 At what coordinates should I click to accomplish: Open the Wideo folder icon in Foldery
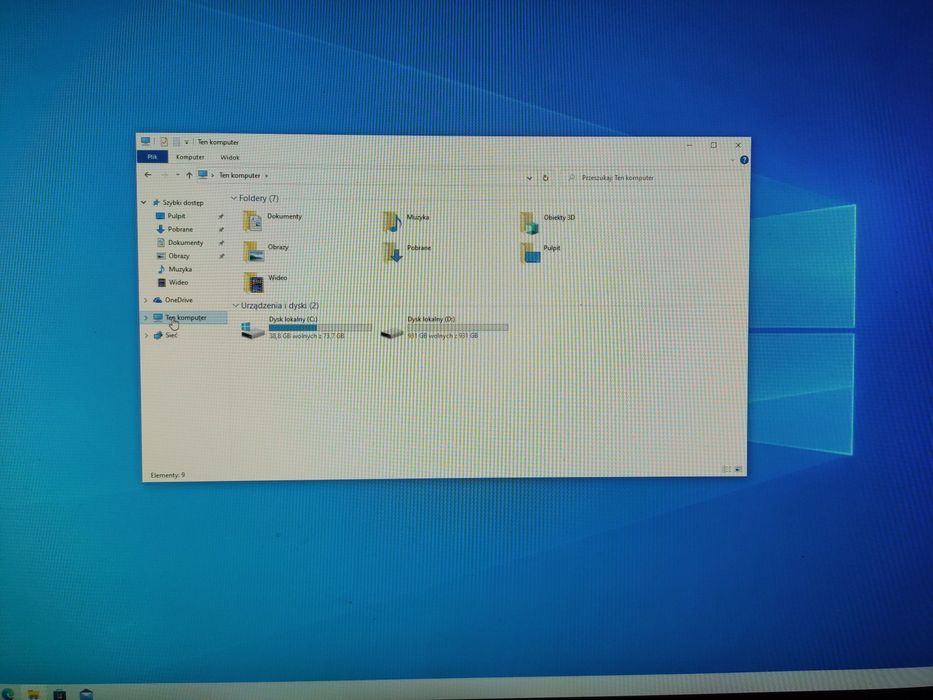tap(254, 283)
